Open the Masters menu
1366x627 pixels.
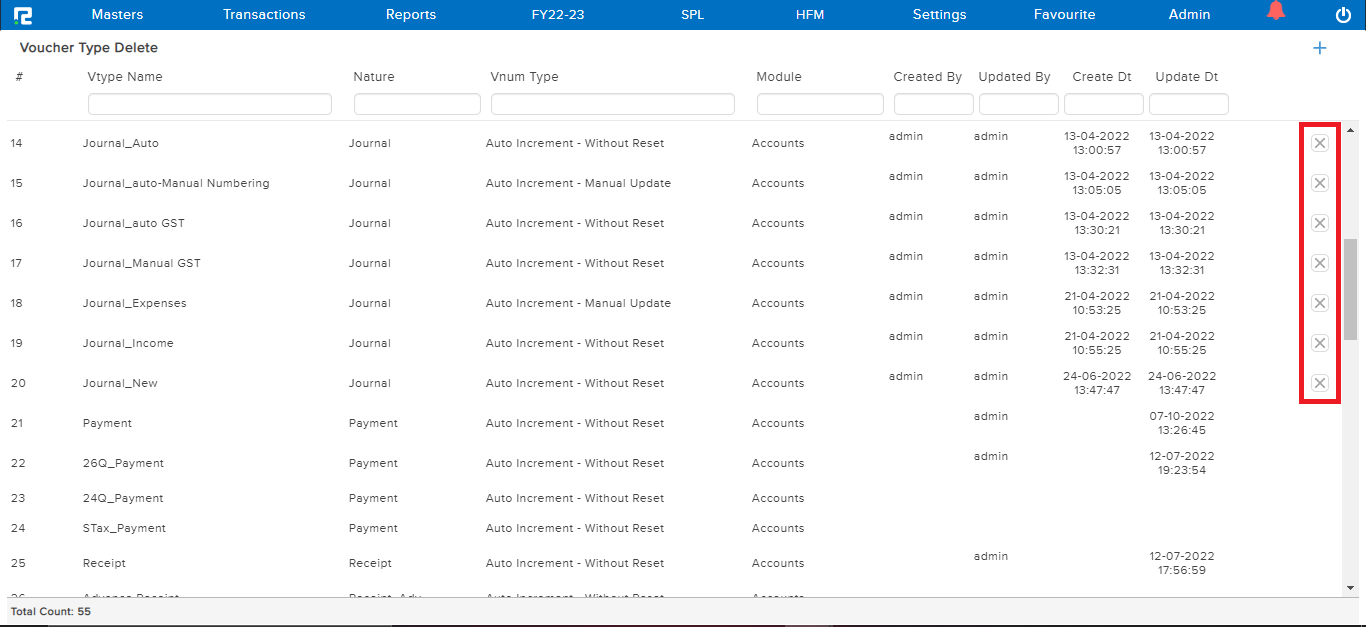(117, 14)
